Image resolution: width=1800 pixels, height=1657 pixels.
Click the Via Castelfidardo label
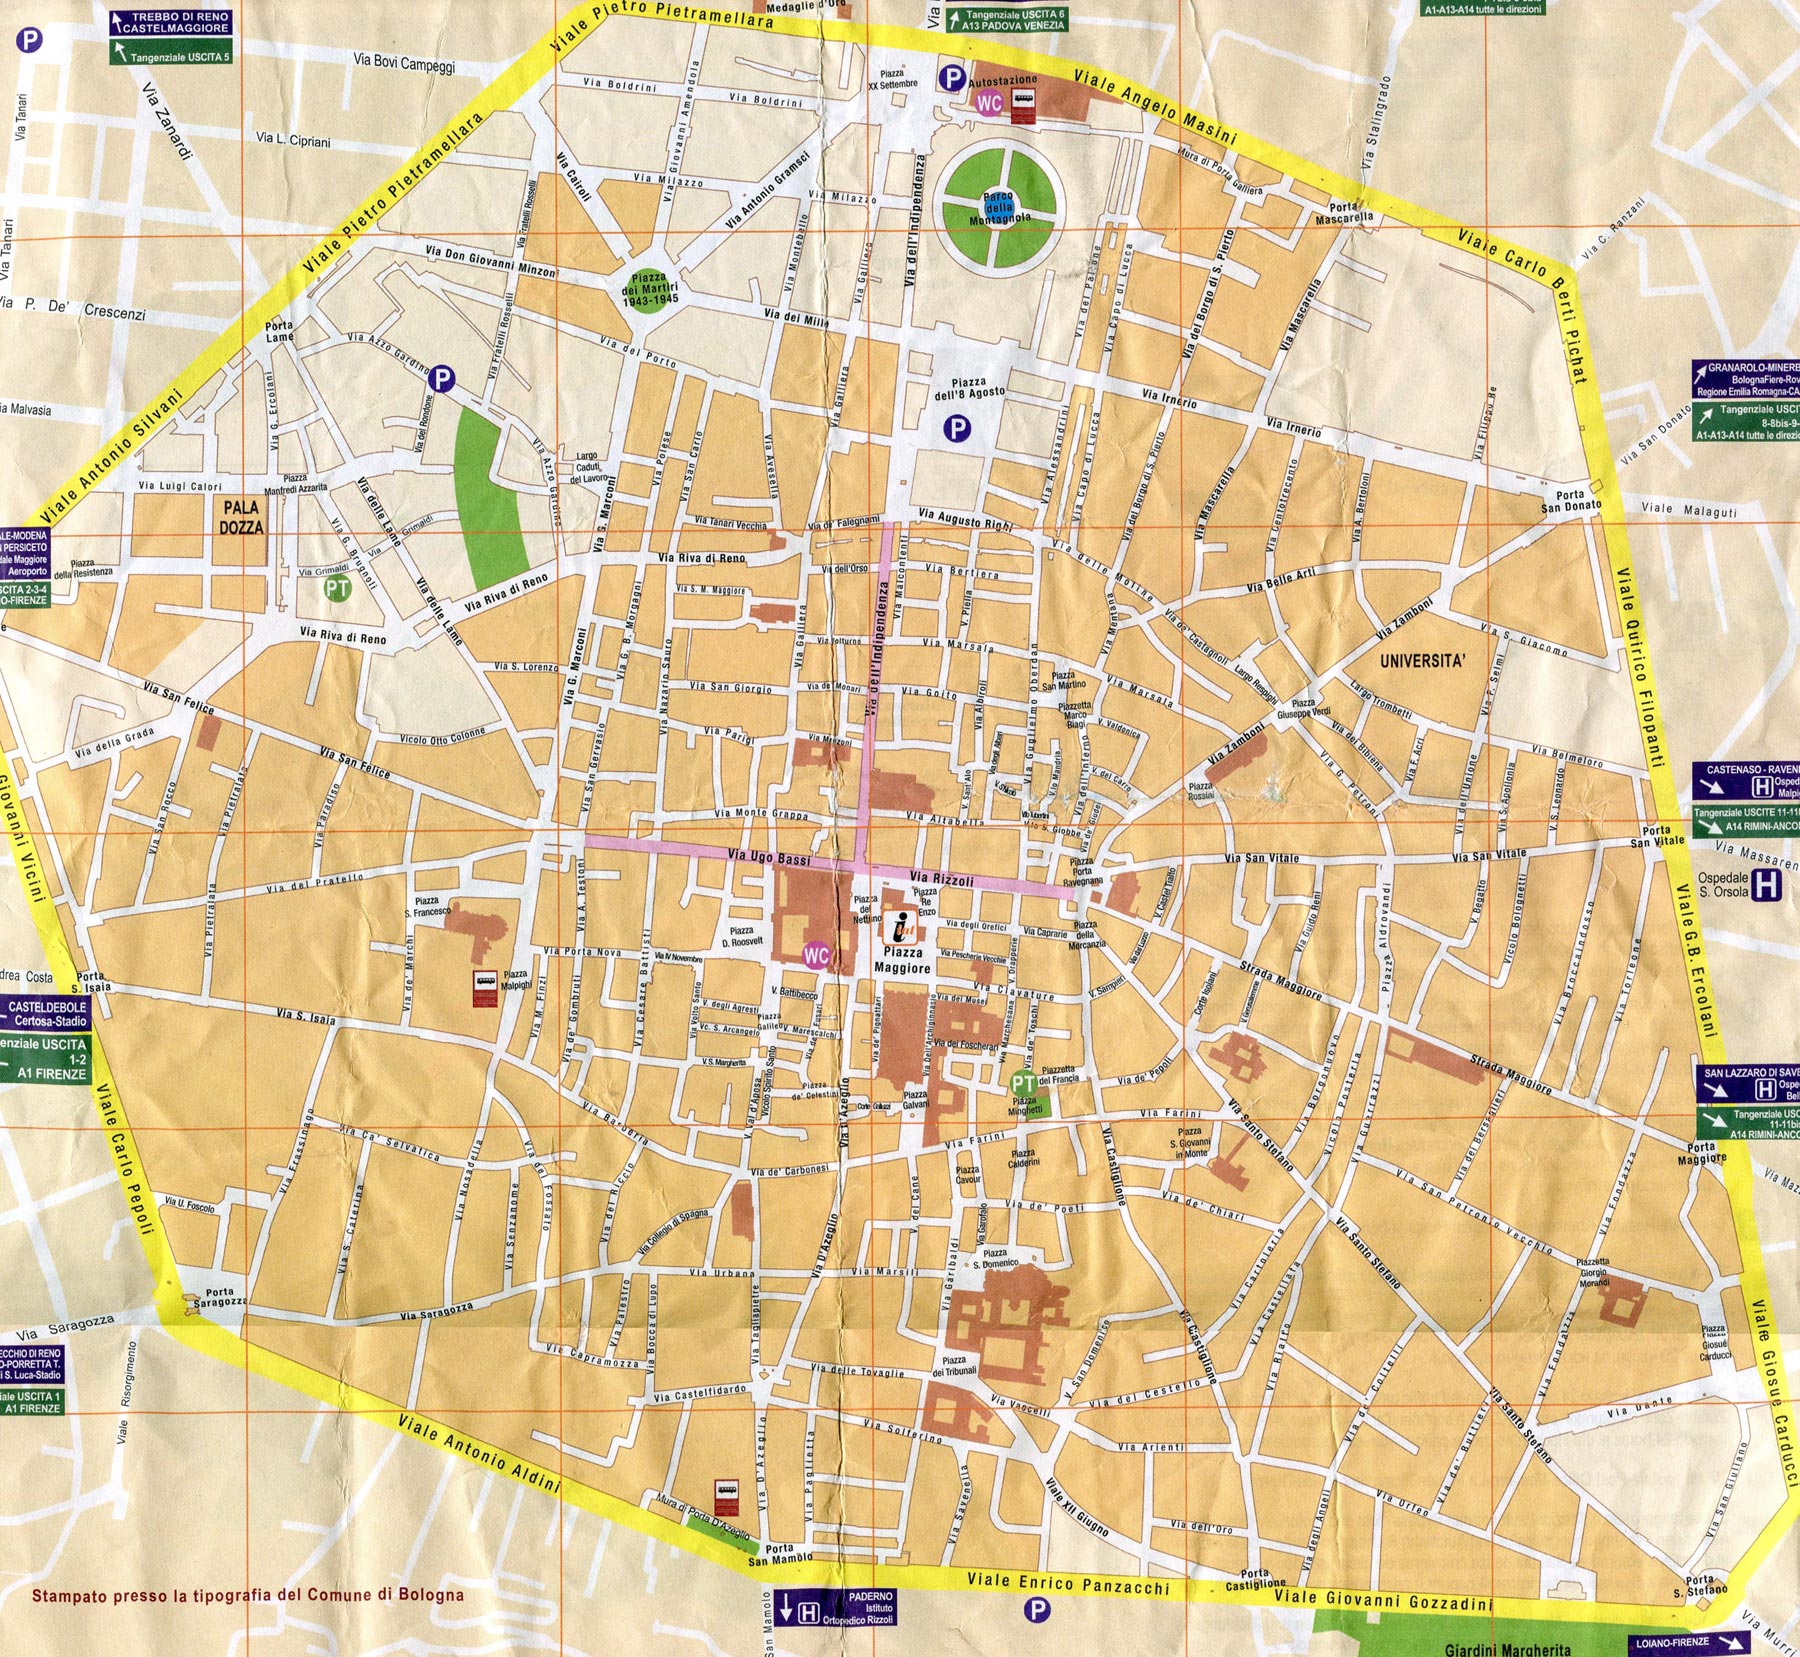(x=700, y=1393)
